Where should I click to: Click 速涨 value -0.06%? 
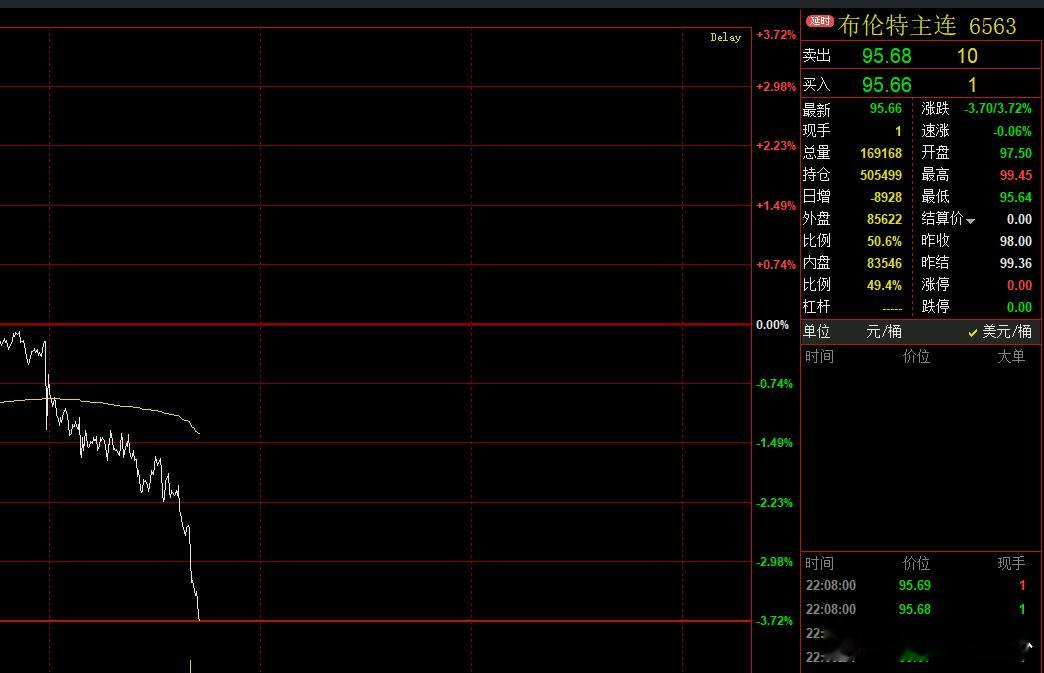(x=1012, y=131)
